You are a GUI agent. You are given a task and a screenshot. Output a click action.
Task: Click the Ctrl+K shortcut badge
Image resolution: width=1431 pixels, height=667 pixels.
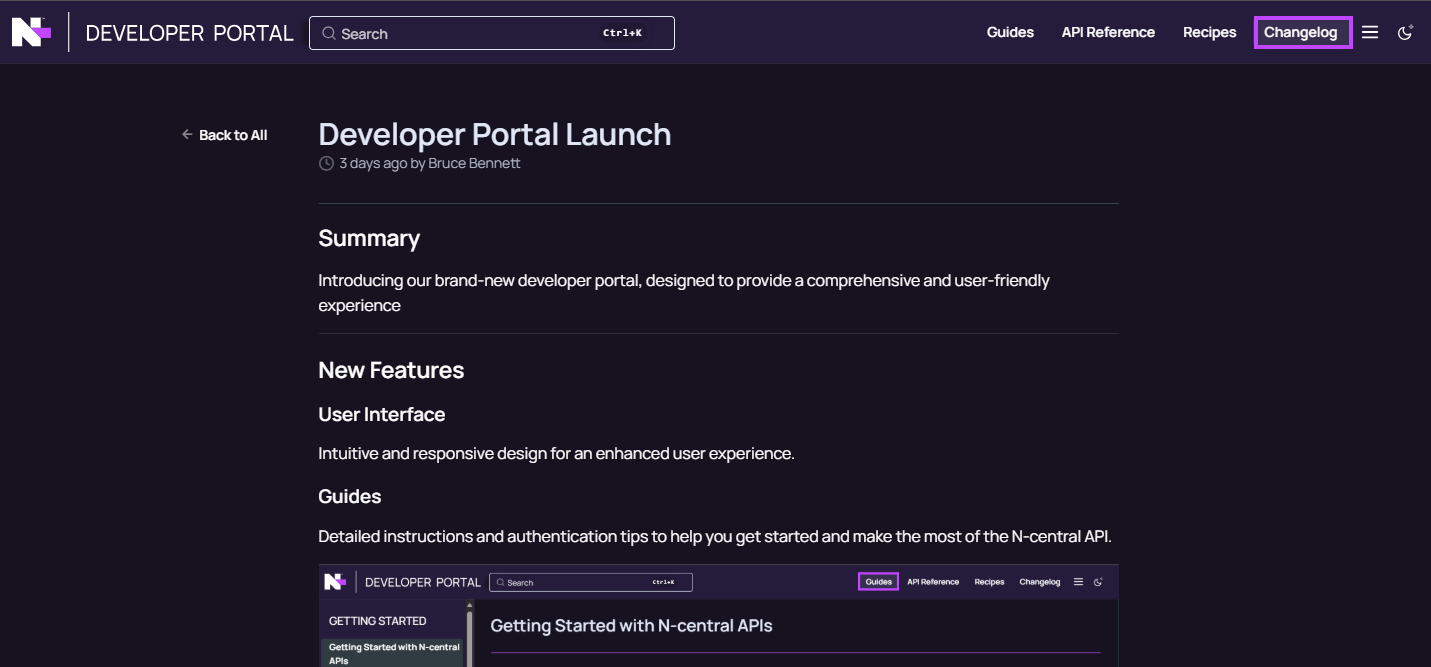(x=622, y=33)
